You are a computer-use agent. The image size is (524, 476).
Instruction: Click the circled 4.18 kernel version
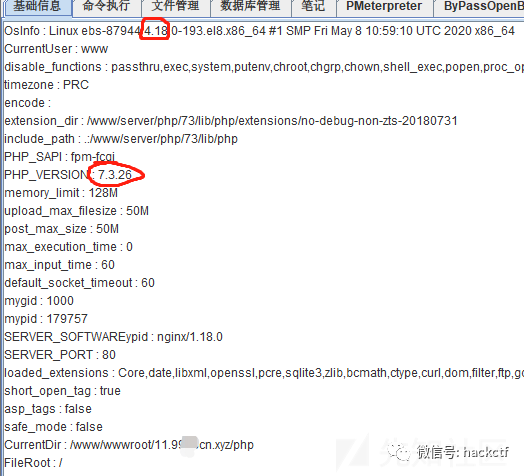click(155, 31)
